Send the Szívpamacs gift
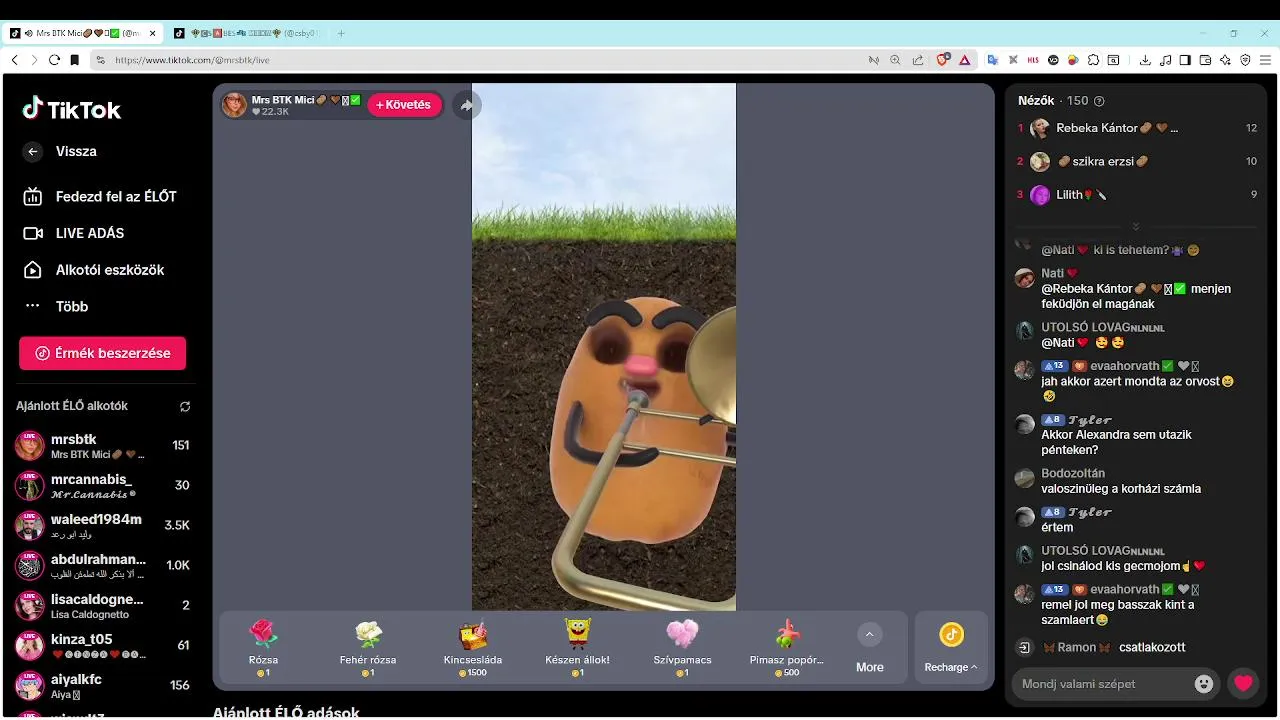Image resolution: width=1280 pixels, height=720 pixels. pos(682,648)
